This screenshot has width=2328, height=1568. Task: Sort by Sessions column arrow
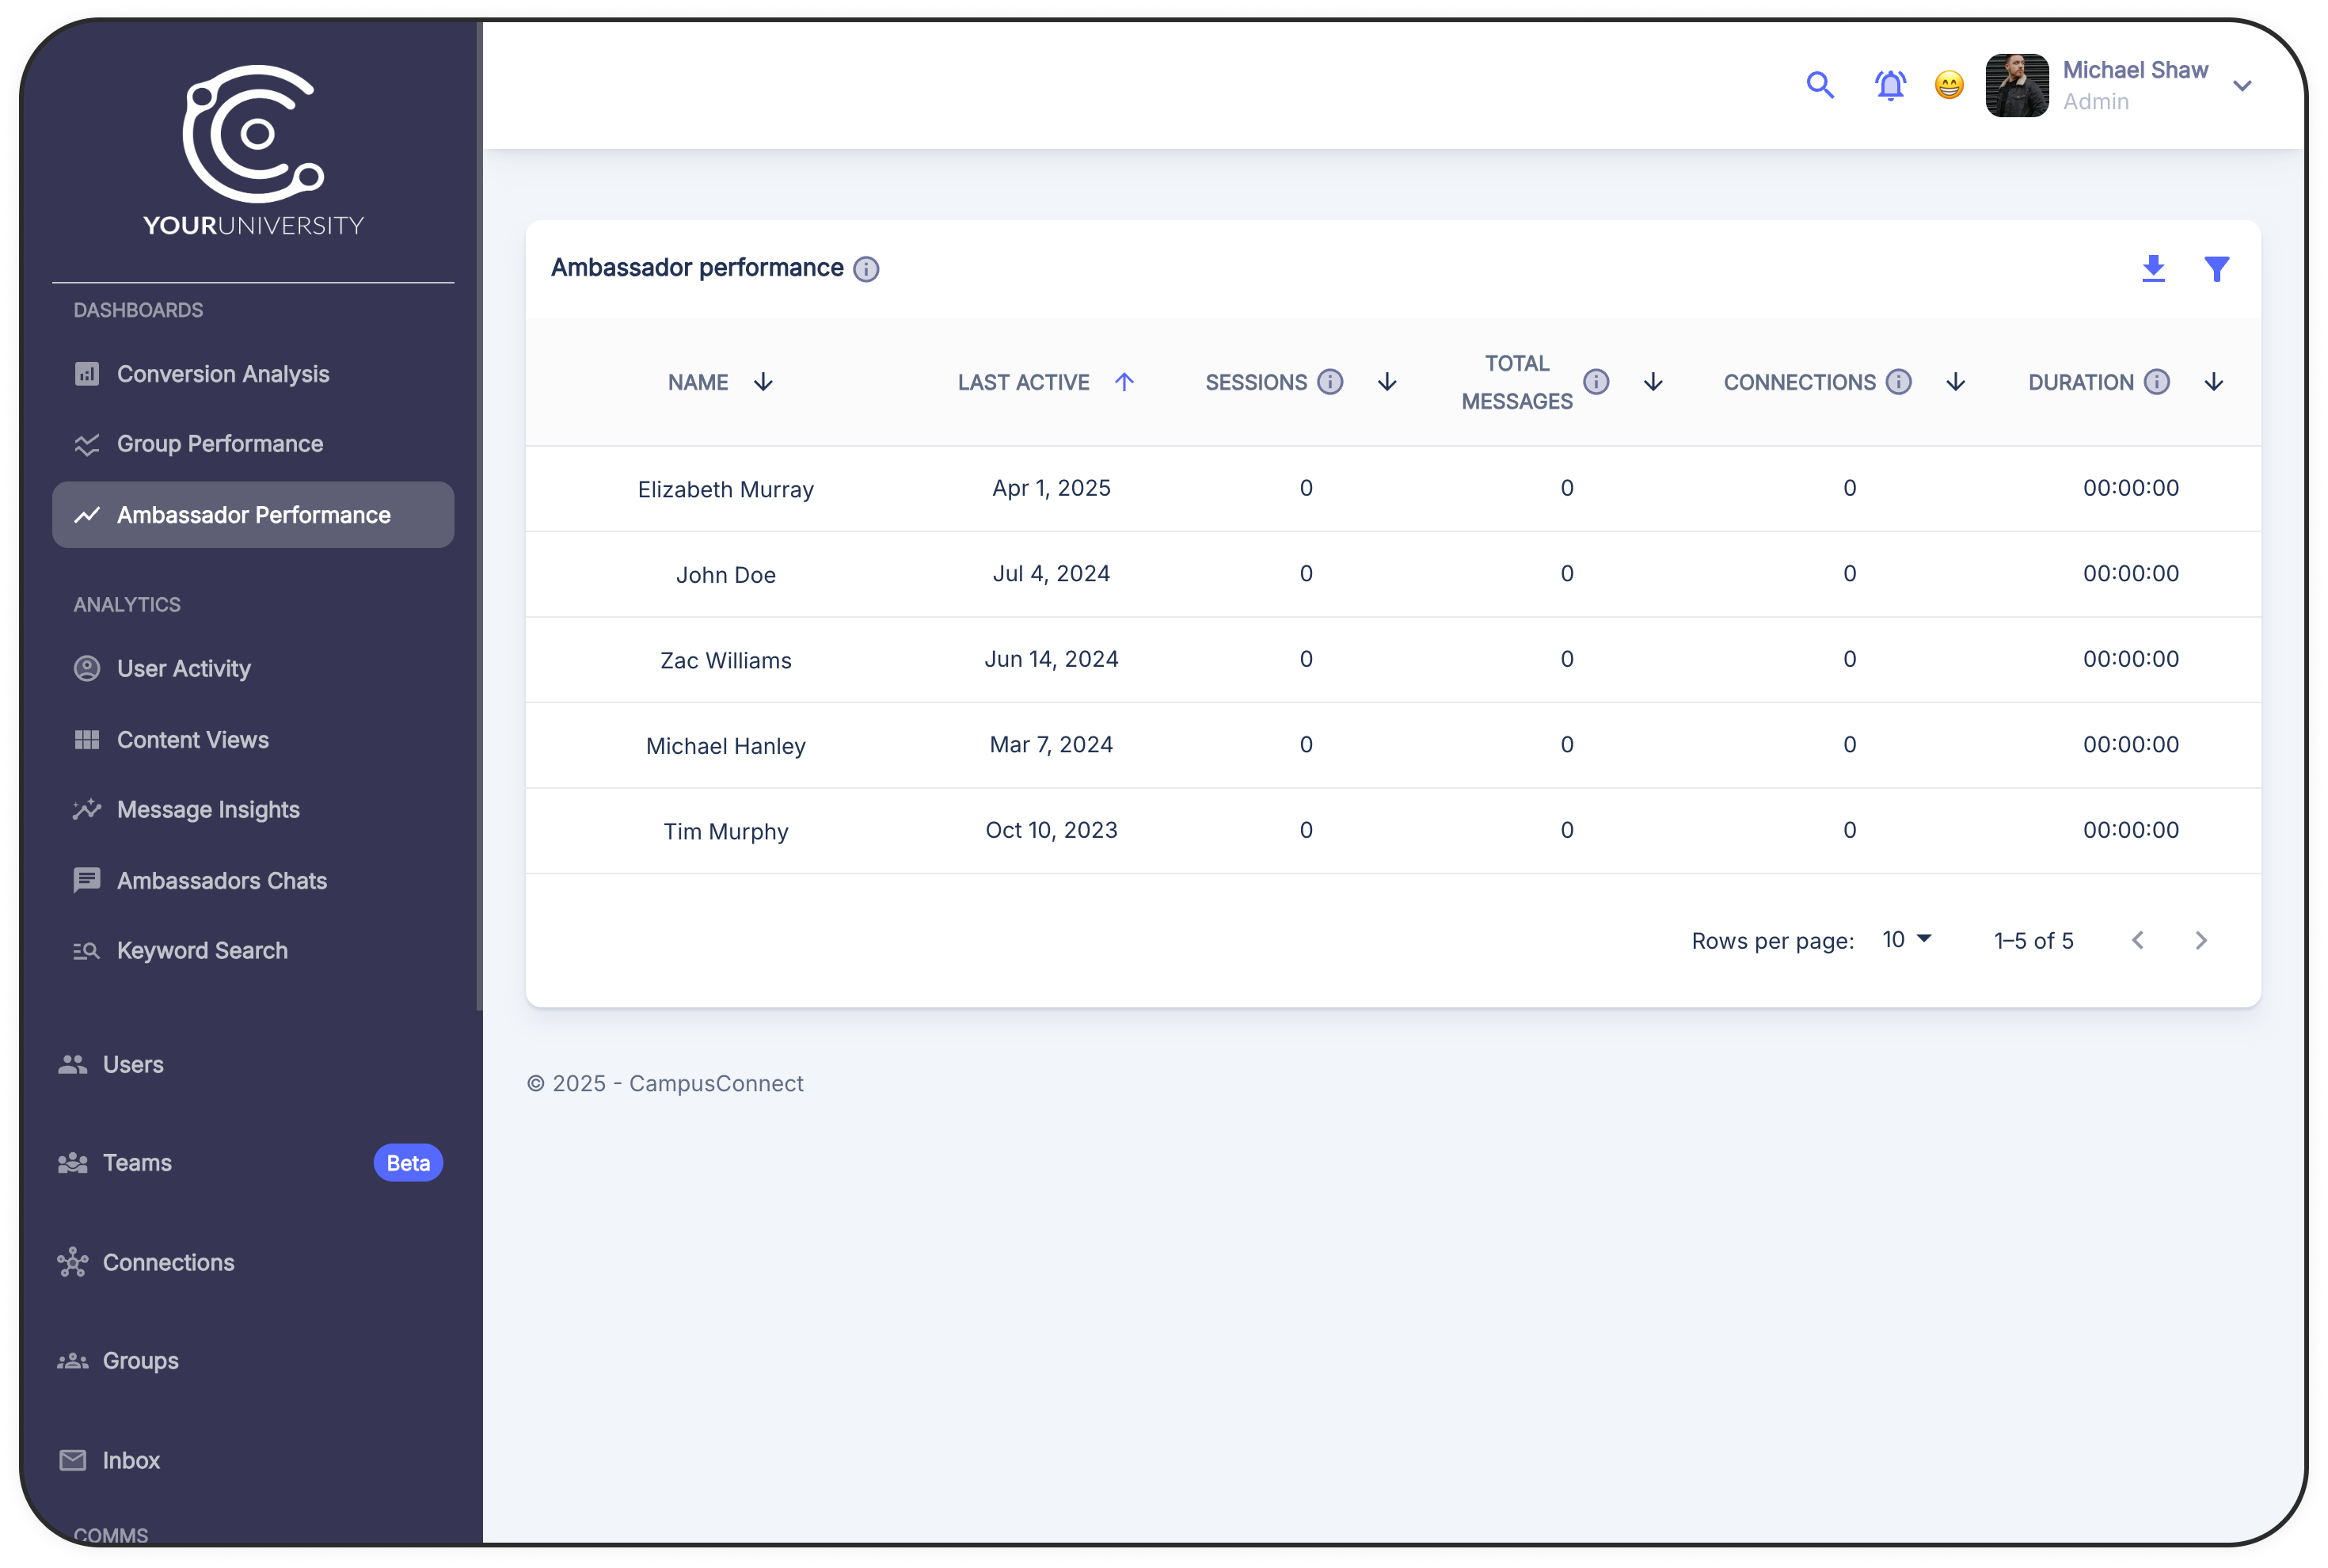coord(1387,382)
